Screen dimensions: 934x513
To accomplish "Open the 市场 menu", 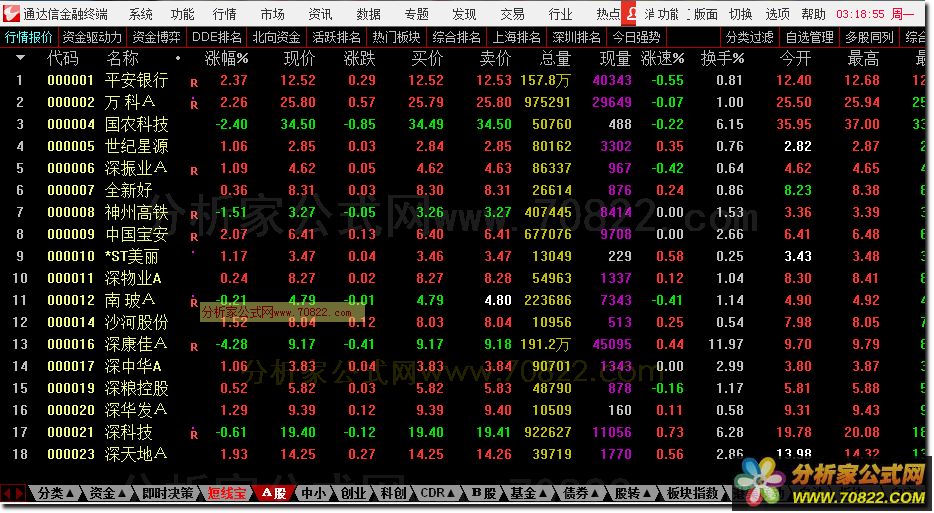I will (272, 14).
